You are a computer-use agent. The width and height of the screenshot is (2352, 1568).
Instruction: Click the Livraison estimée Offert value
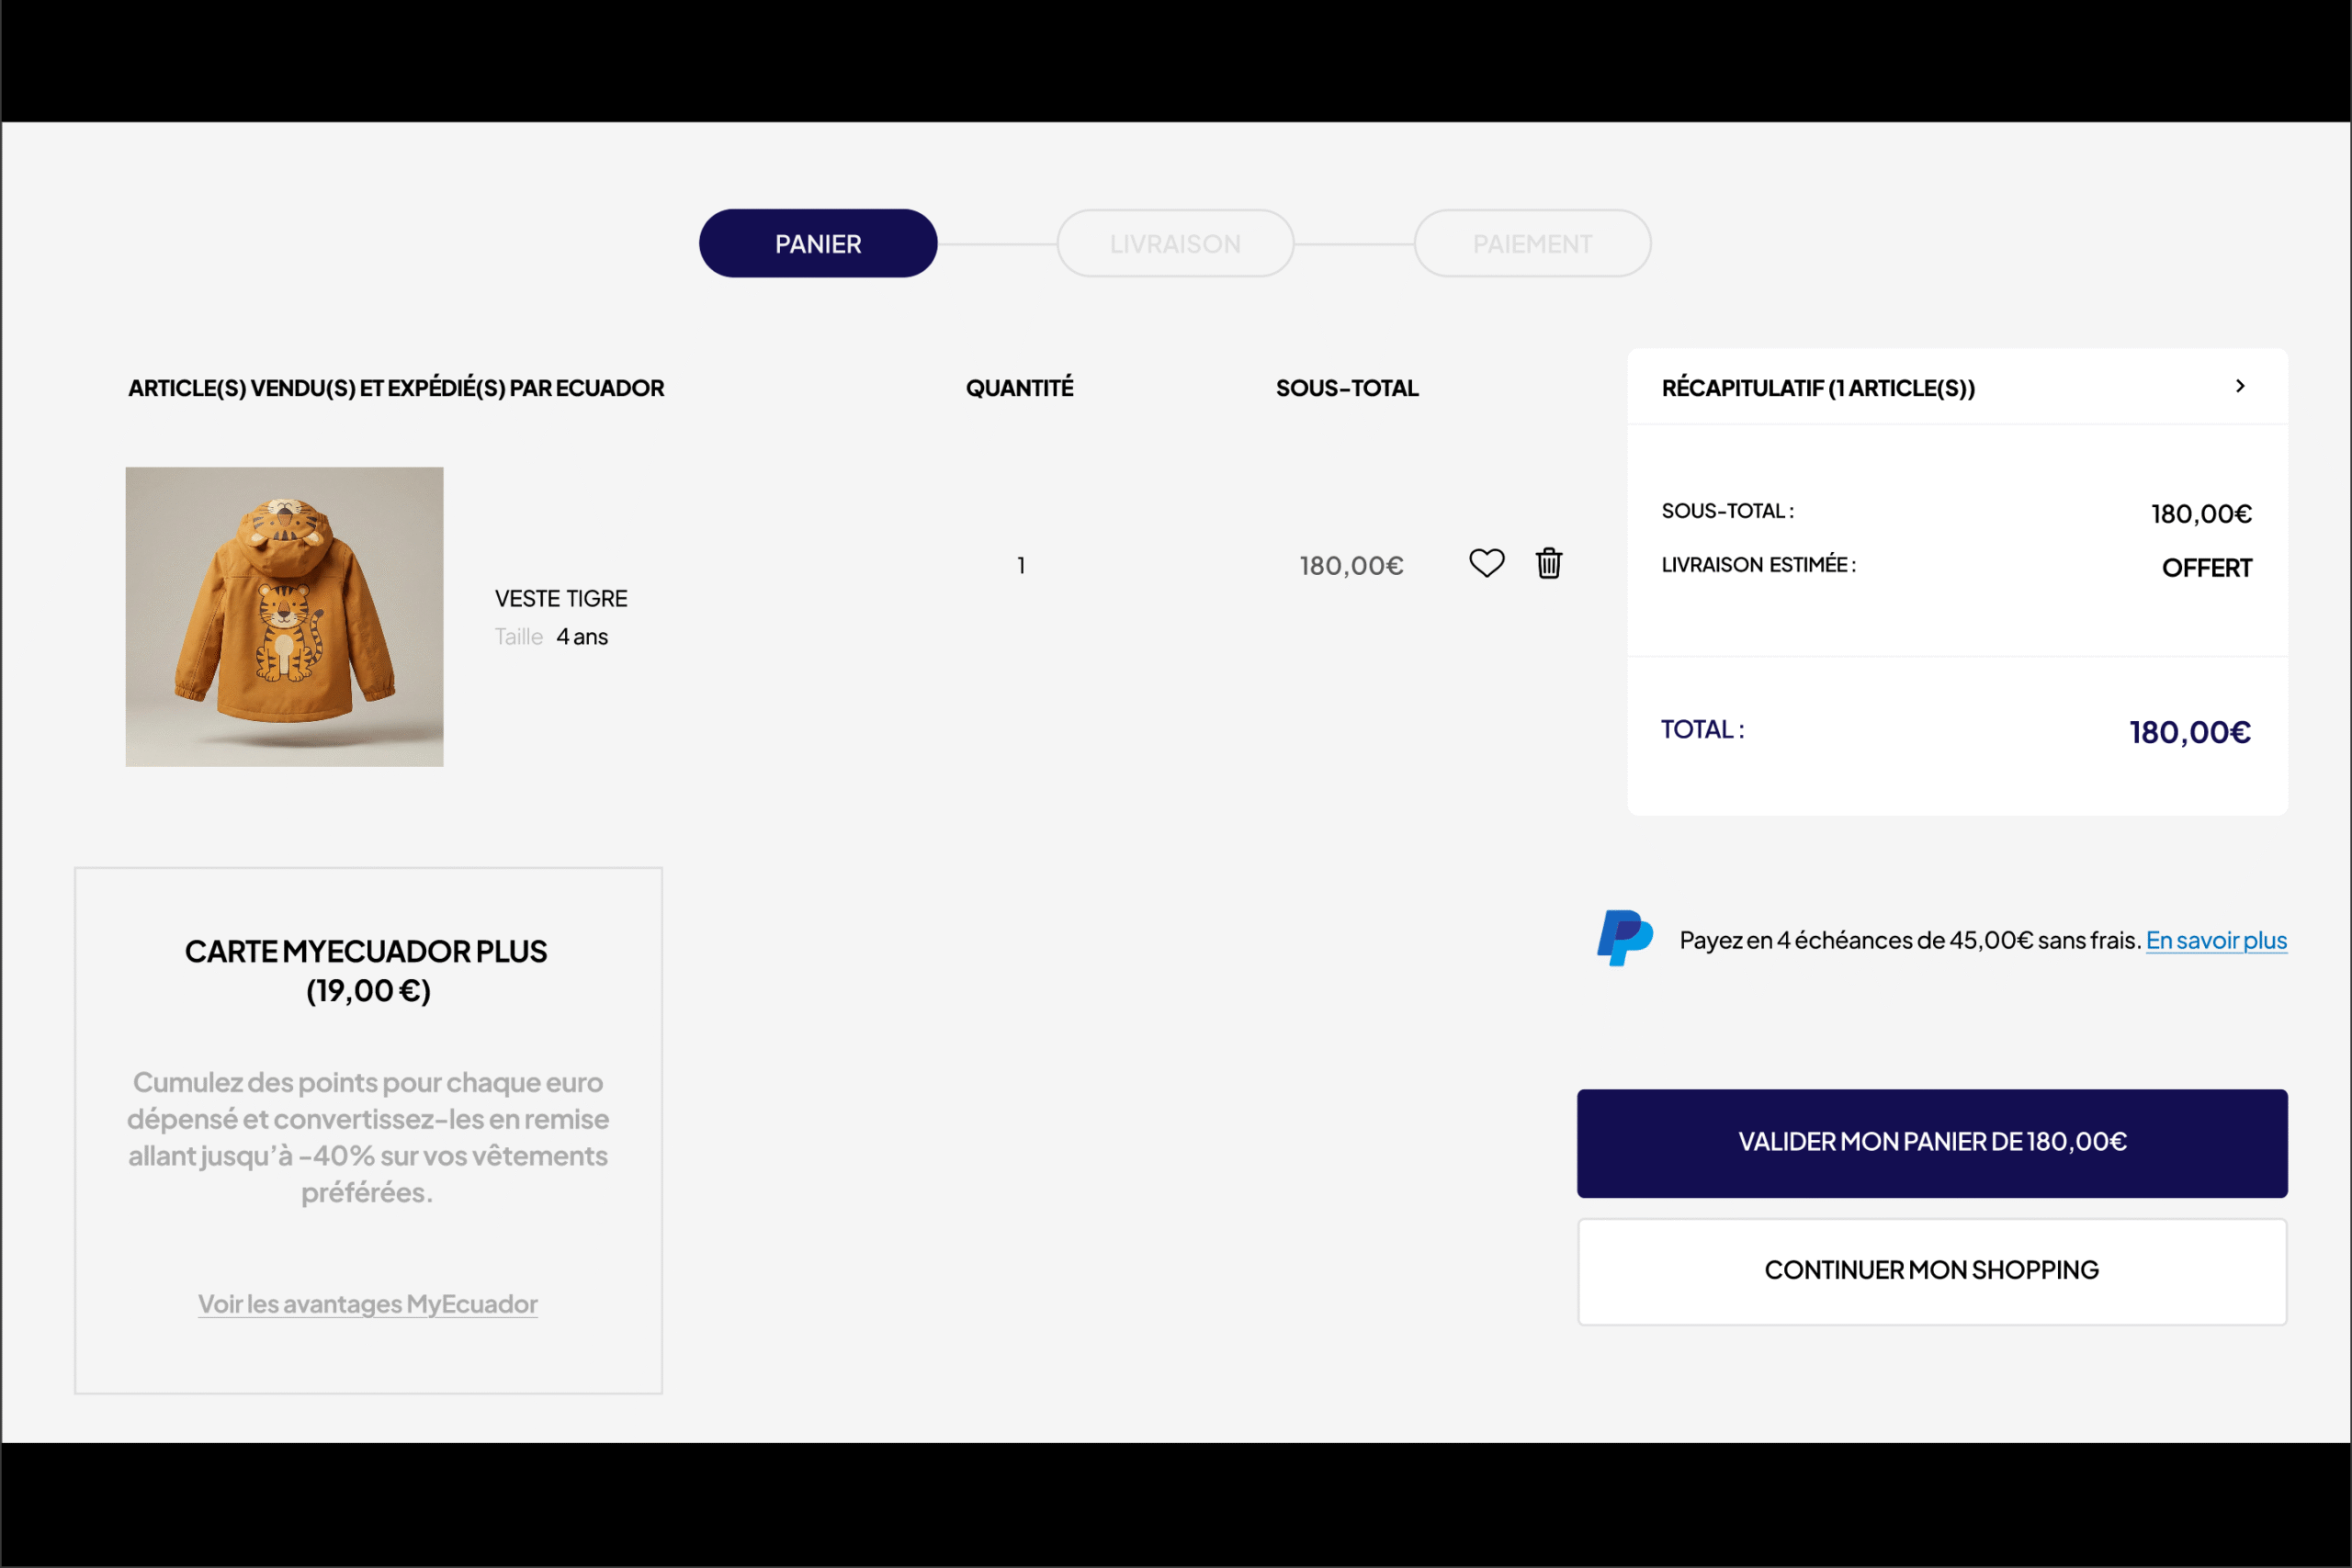pos(2206,568)
